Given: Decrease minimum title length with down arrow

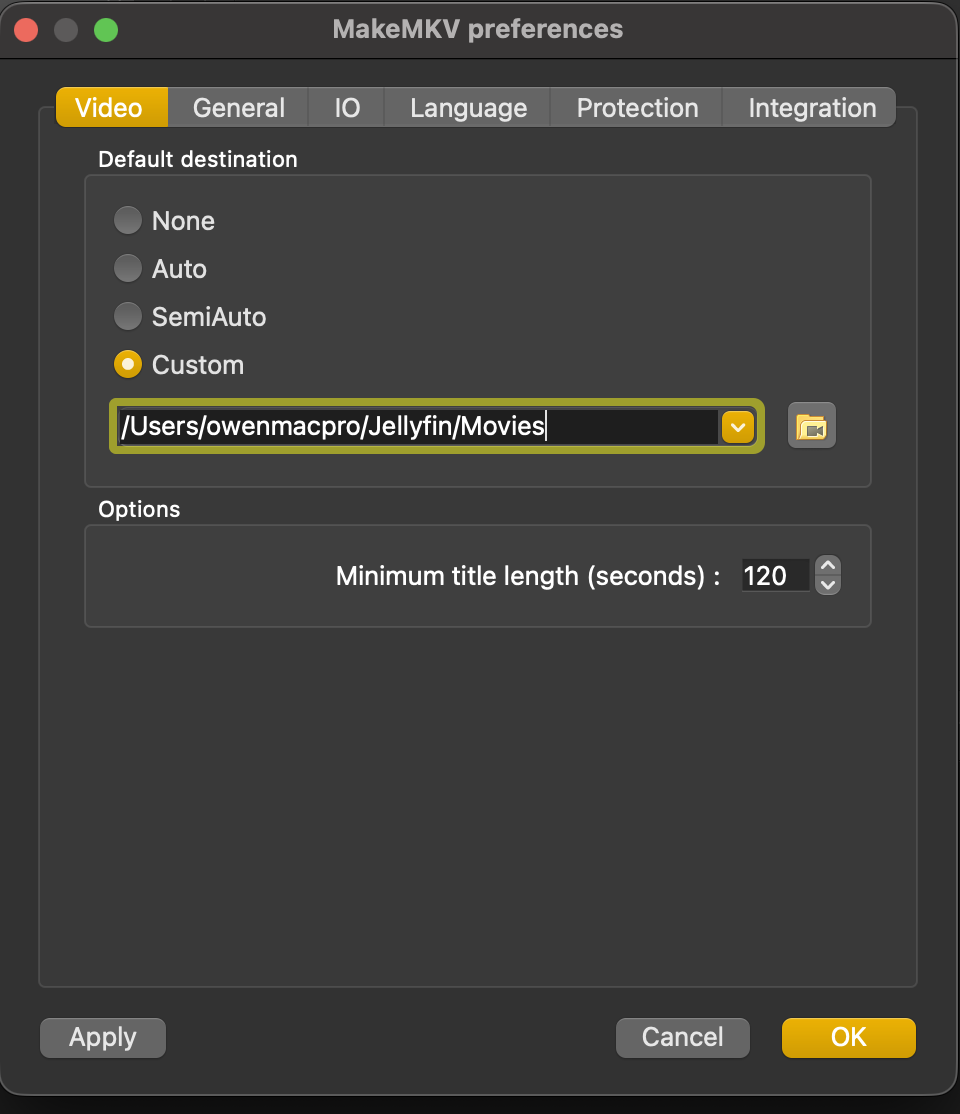Looking at the screenshot, I should coord(828,585).
